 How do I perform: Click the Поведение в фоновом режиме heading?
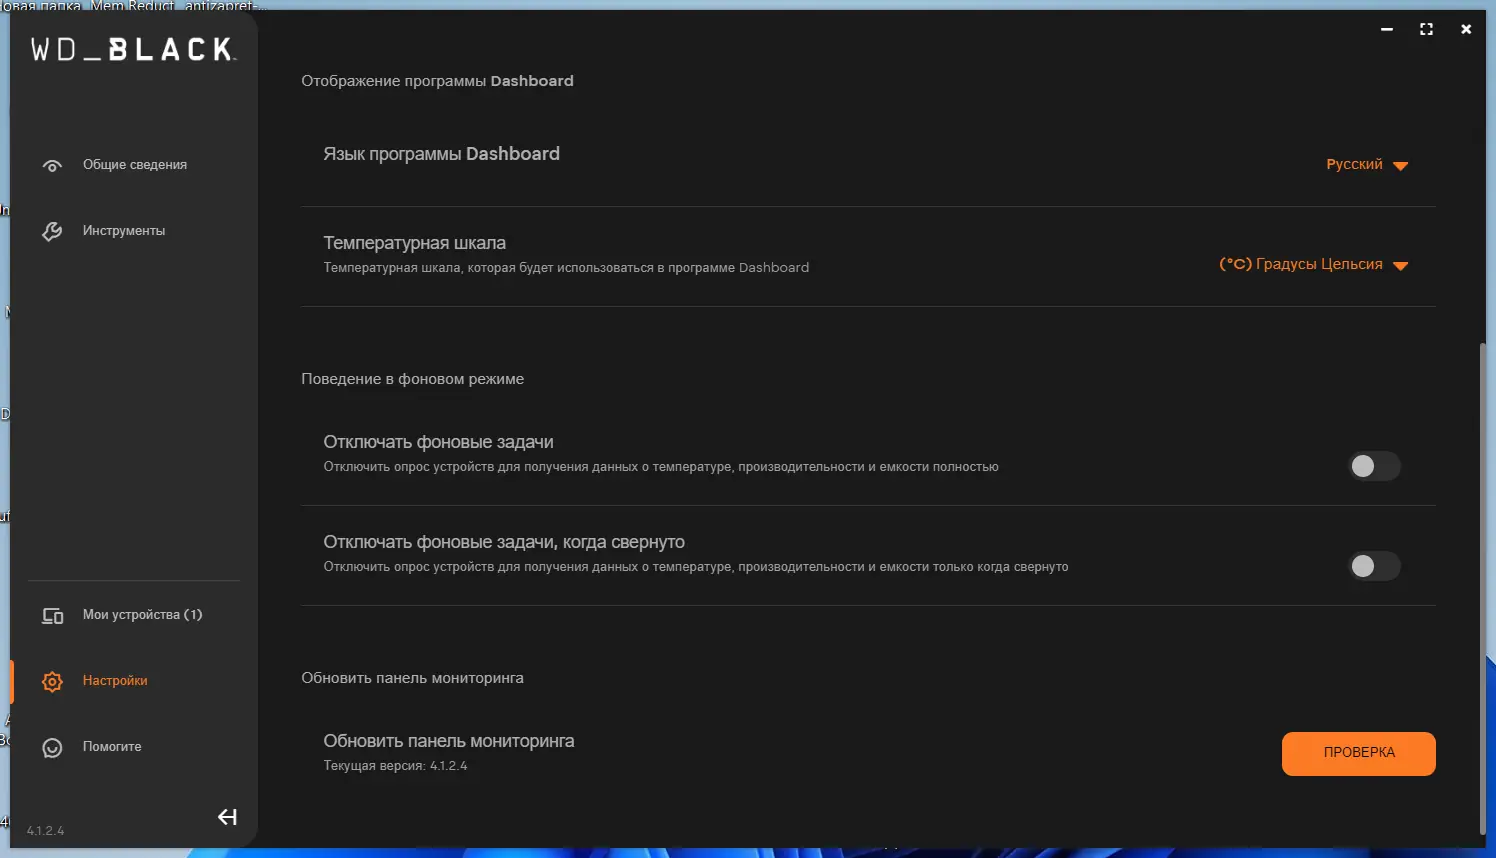(412, 379)
